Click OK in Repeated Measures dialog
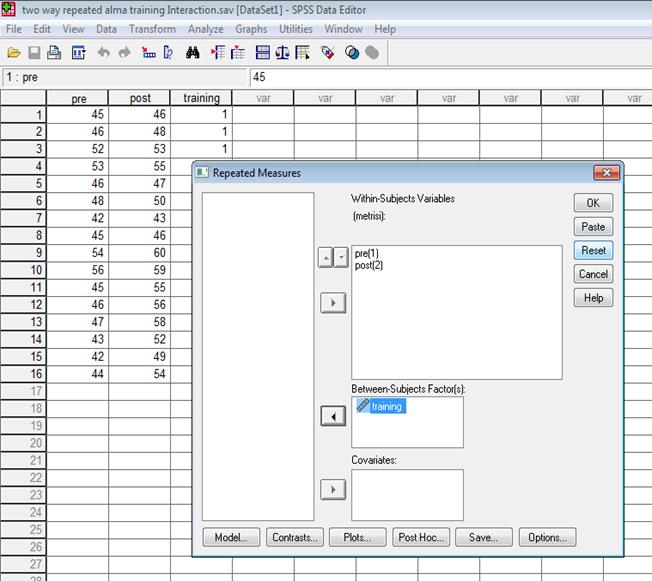This screenshot has height=581, width=652. (x=593, y=203)
